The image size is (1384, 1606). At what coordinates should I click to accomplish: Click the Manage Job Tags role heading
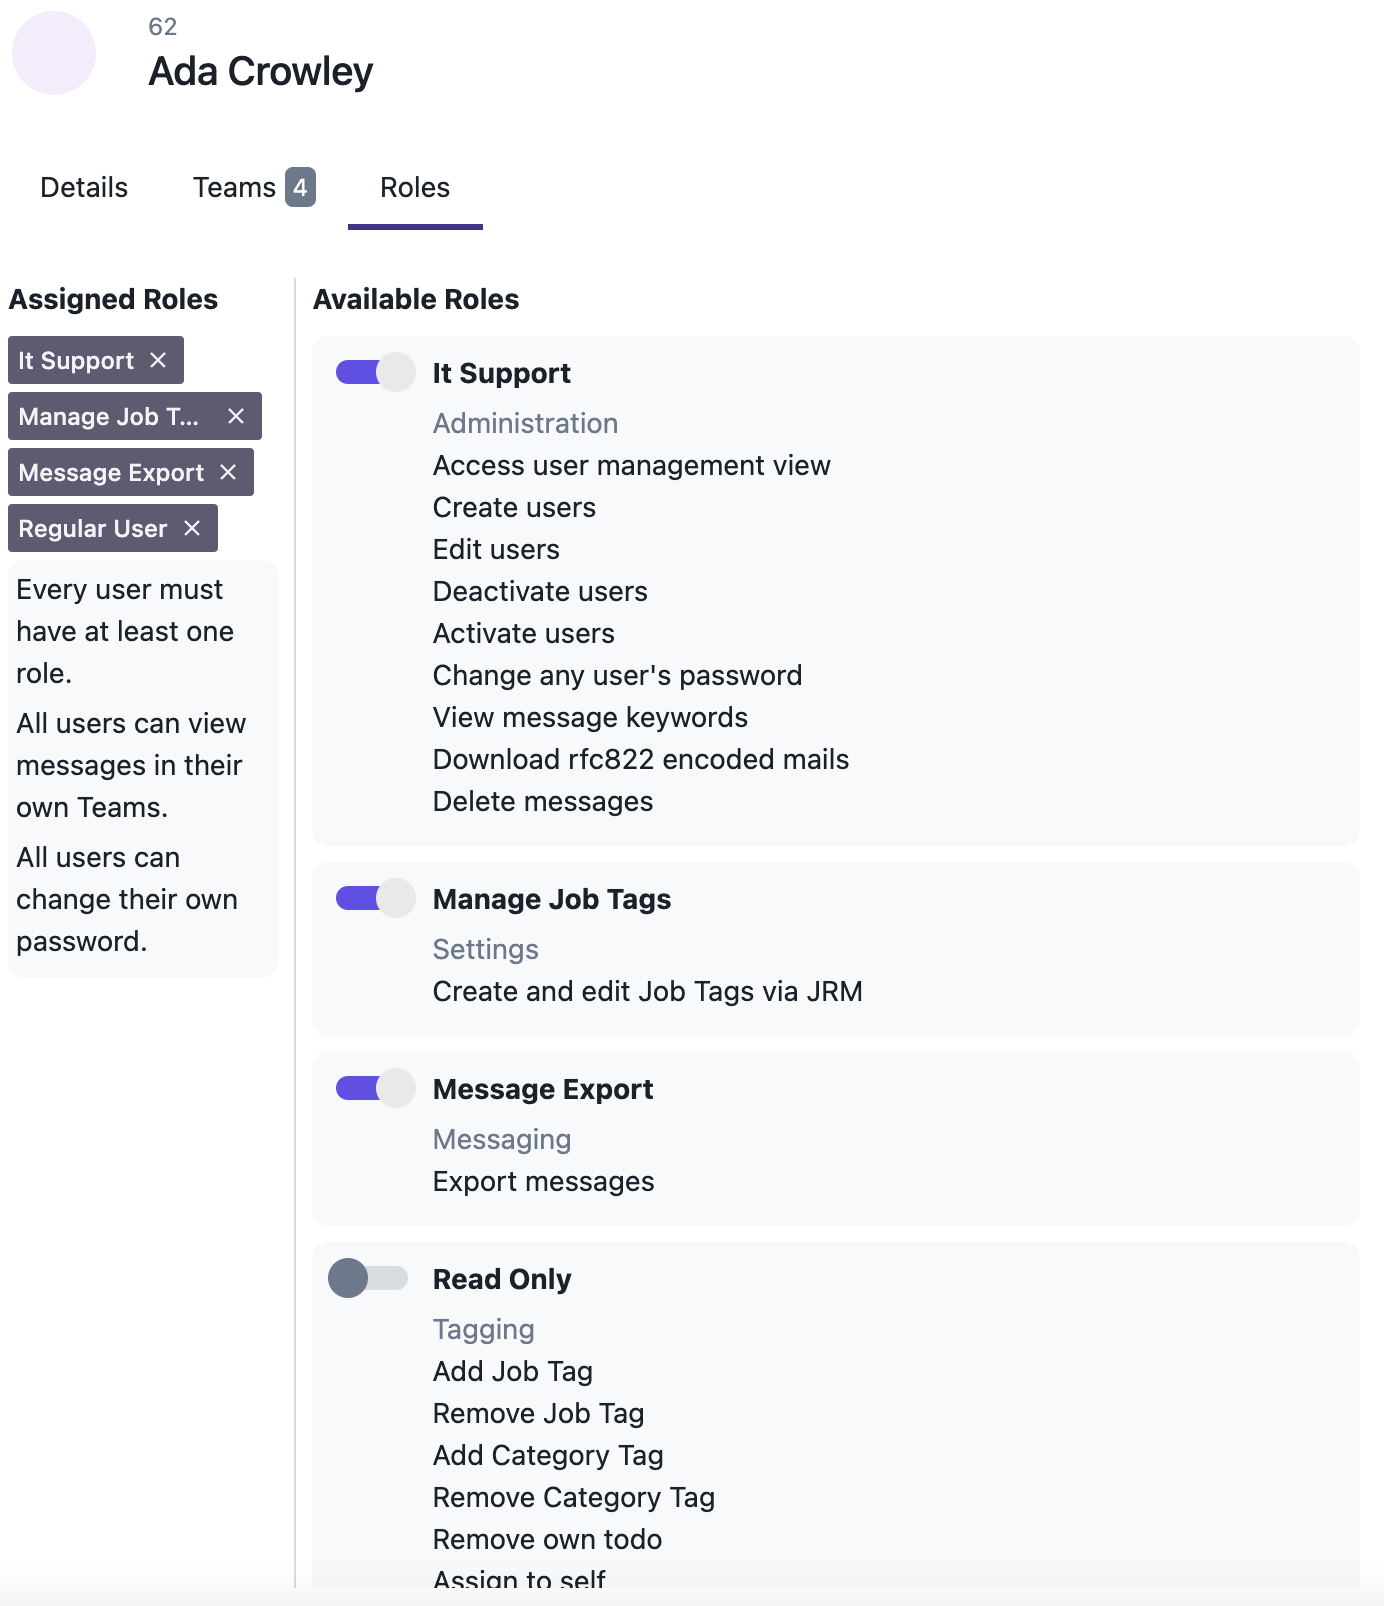point(552,899)
